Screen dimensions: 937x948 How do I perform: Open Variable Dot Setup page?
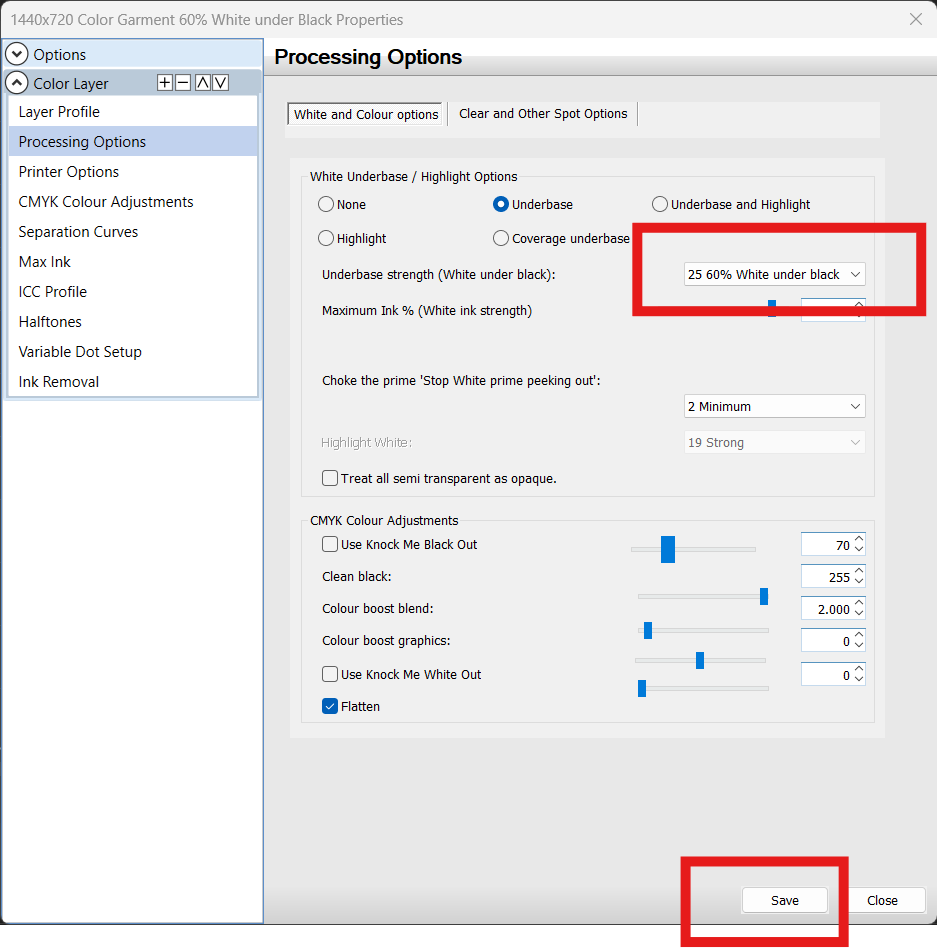pos(133,352)
